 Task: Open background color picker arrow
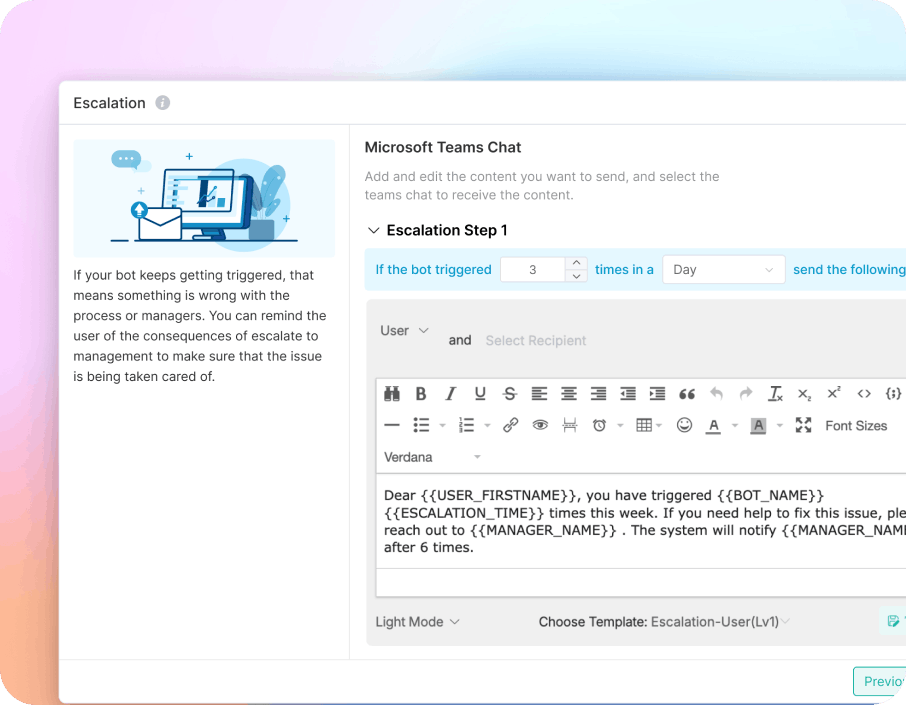coord(779,426)
